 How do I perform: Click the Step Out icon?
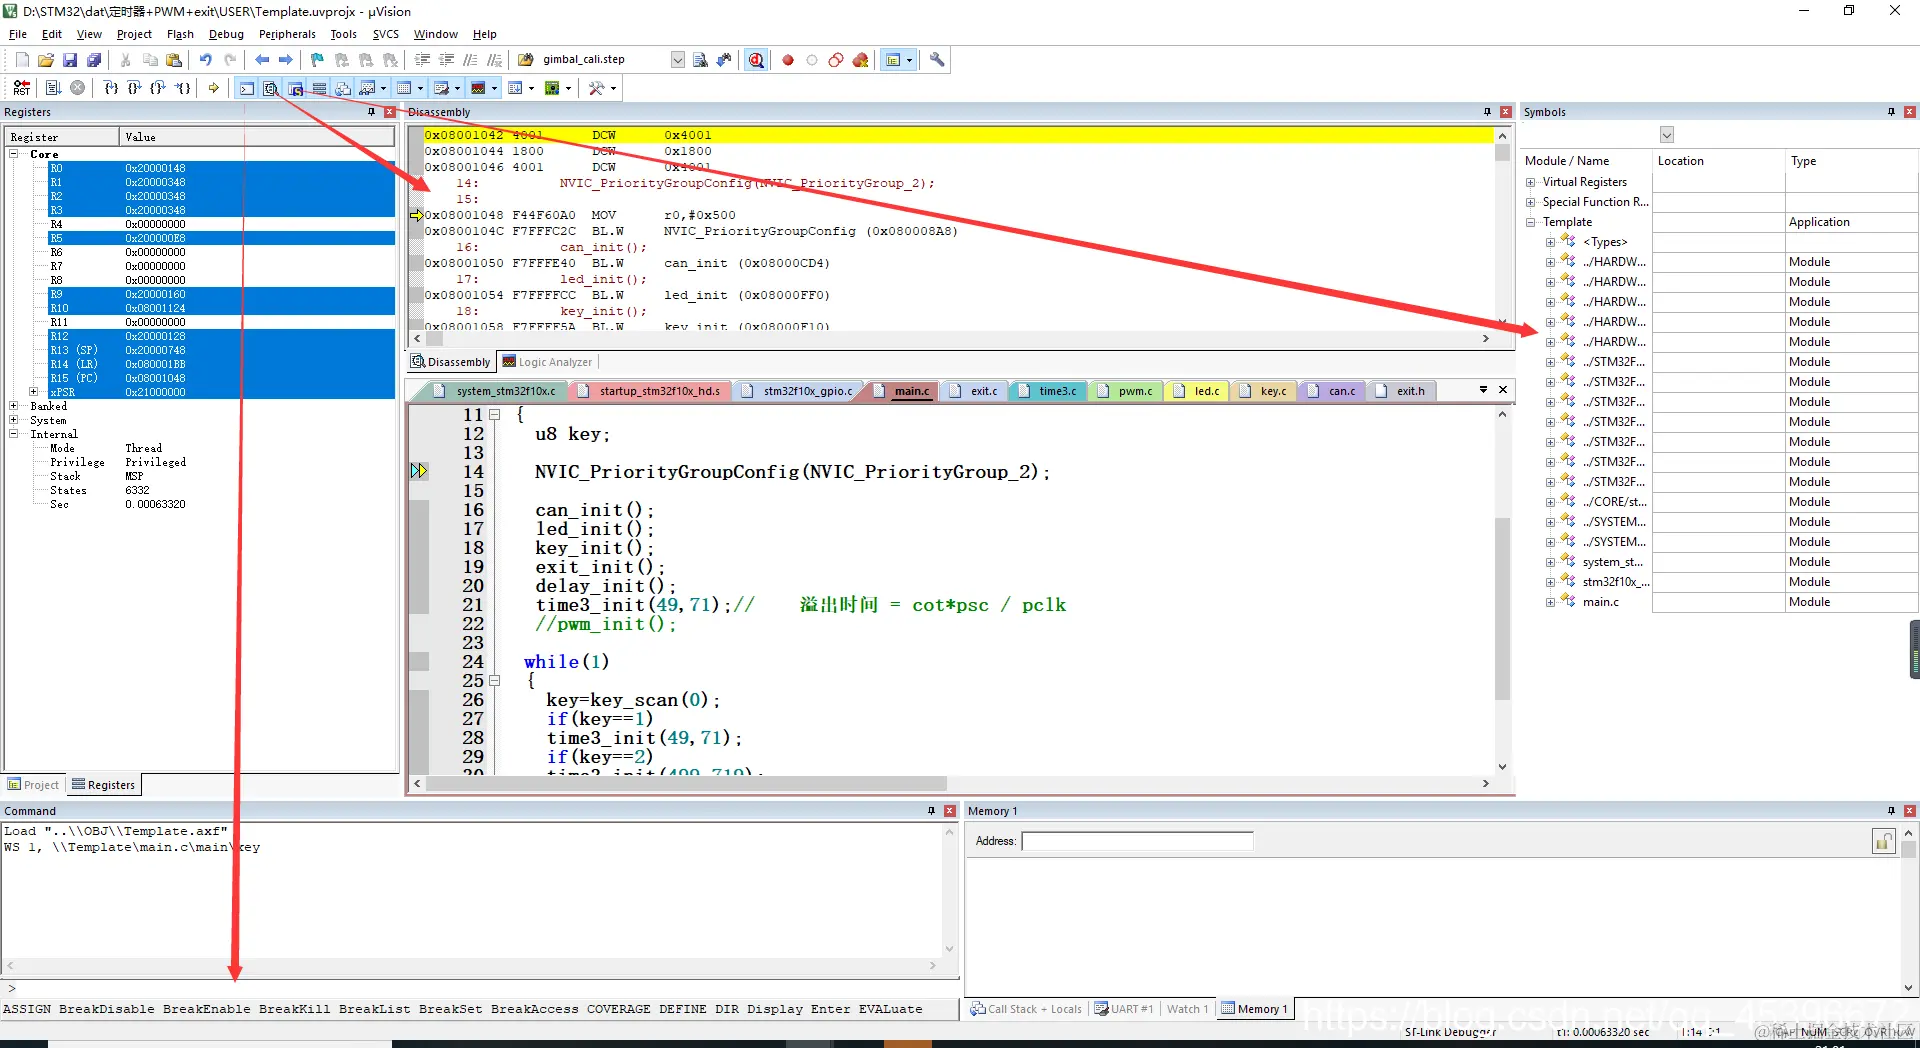click(159, 88)
